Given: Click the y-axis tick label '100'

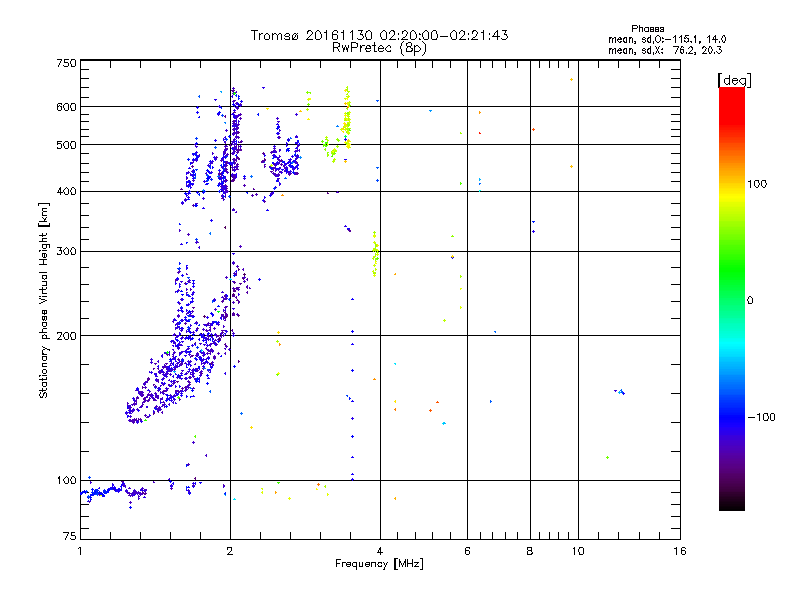Looking at the screenshot, I should (x=66, y=480).
